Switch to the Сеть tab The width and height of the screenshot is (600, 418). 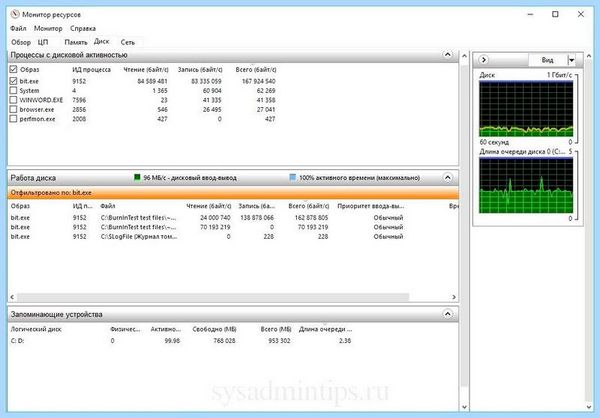[x=128, y=42]
